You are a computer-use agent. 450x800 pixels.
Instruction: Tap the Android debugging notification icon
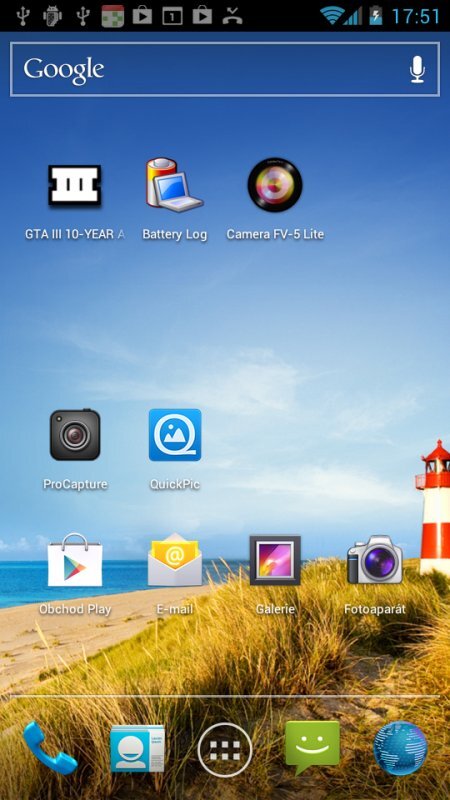point(53,16)
